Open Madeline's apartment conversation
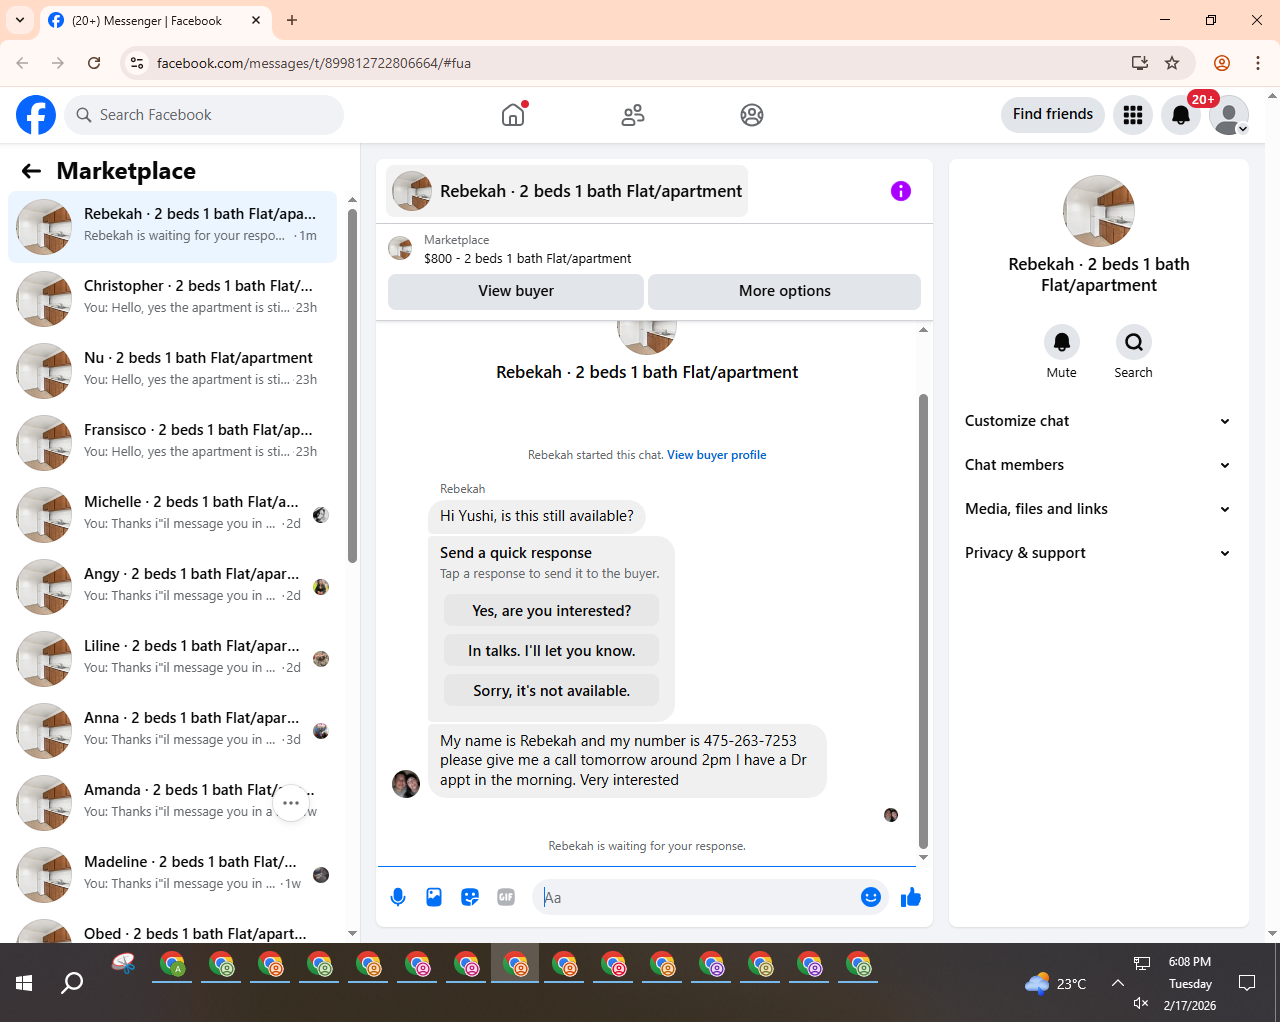This screenshot has height=1022, width=1280. pyautogui.click(x=172, y=875)
